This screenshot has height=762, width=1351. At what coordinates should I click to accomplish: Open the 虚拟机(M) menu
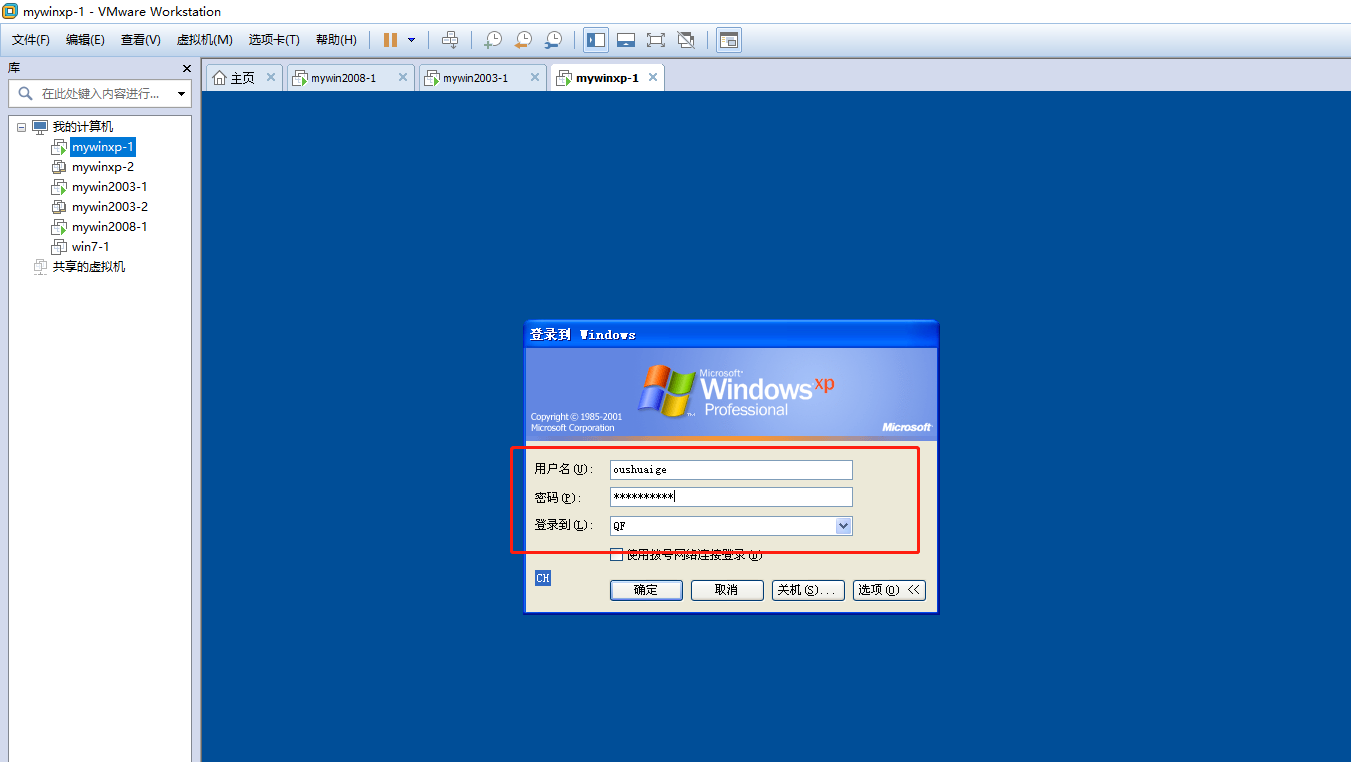(205, 40)
